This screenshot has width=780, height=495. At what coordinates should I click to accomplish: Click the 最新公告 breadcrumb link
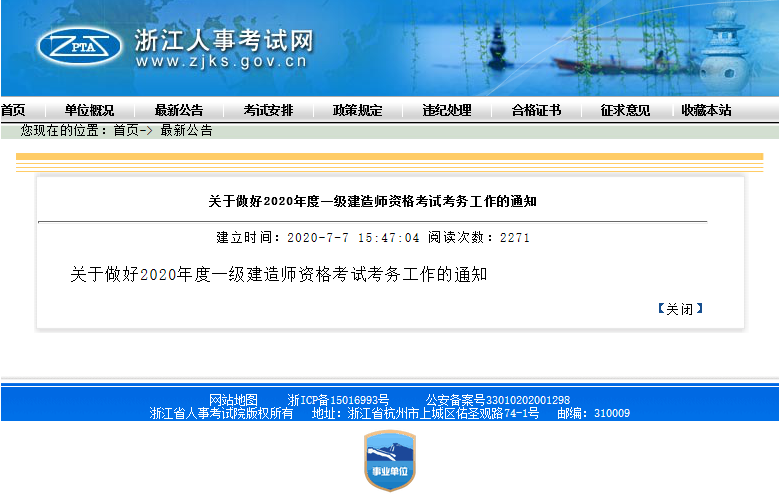tap(187, 130)
